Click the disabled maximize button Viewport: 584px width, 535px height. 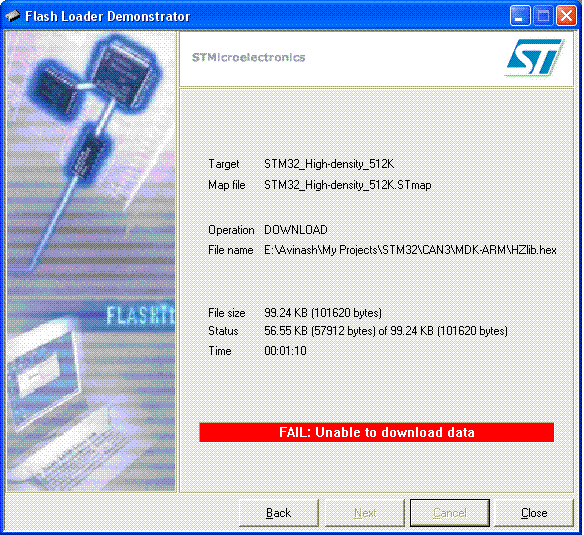click(543, 16)
